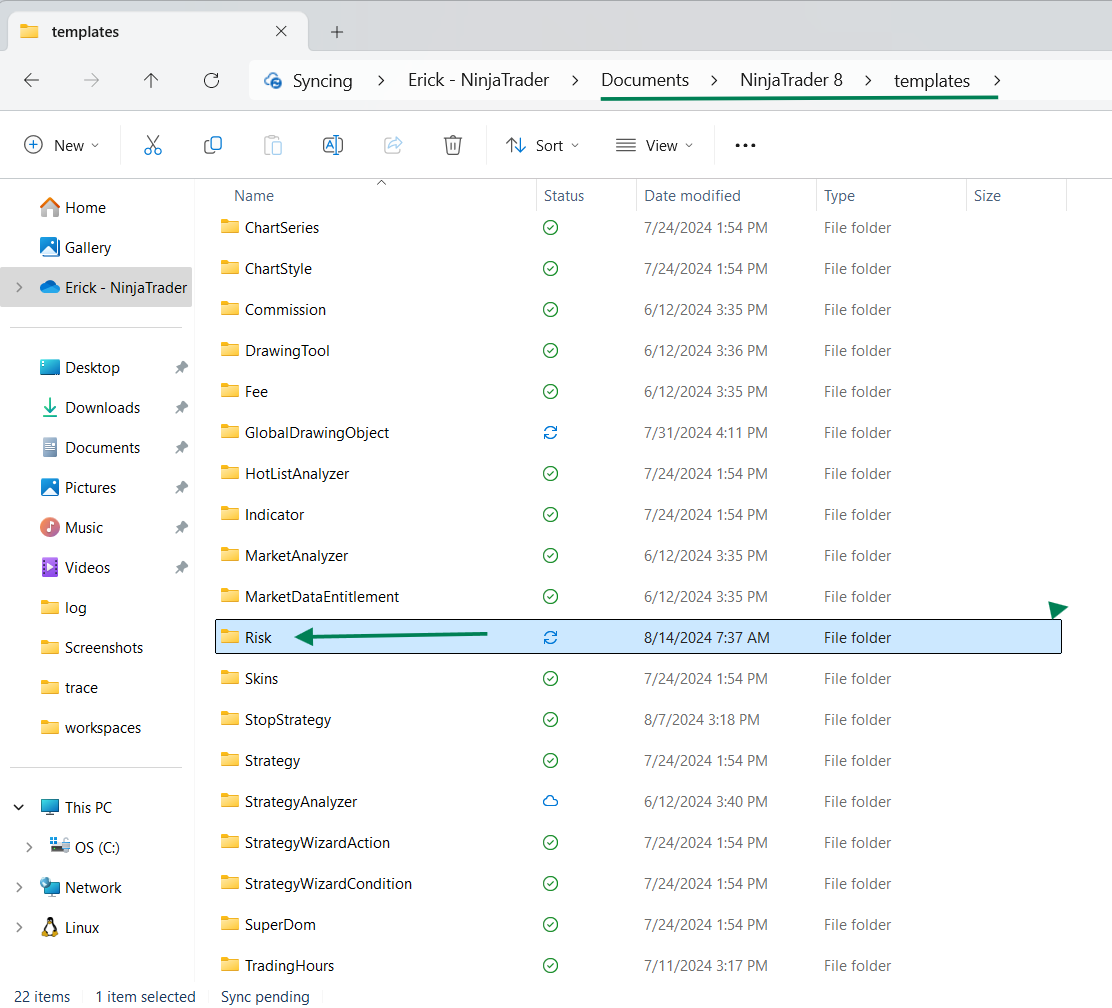This screenshot has height=1008, width=1112.
Task: Click the Rename icon in toolbar
Action: tap(333, 145)
